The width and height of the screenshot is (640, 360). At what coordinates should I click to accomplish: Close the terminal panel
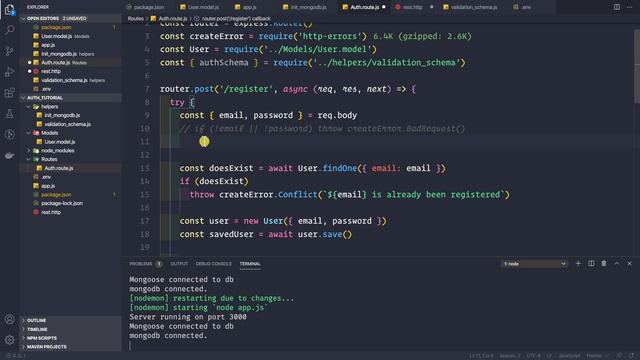(x=629, y=264)
